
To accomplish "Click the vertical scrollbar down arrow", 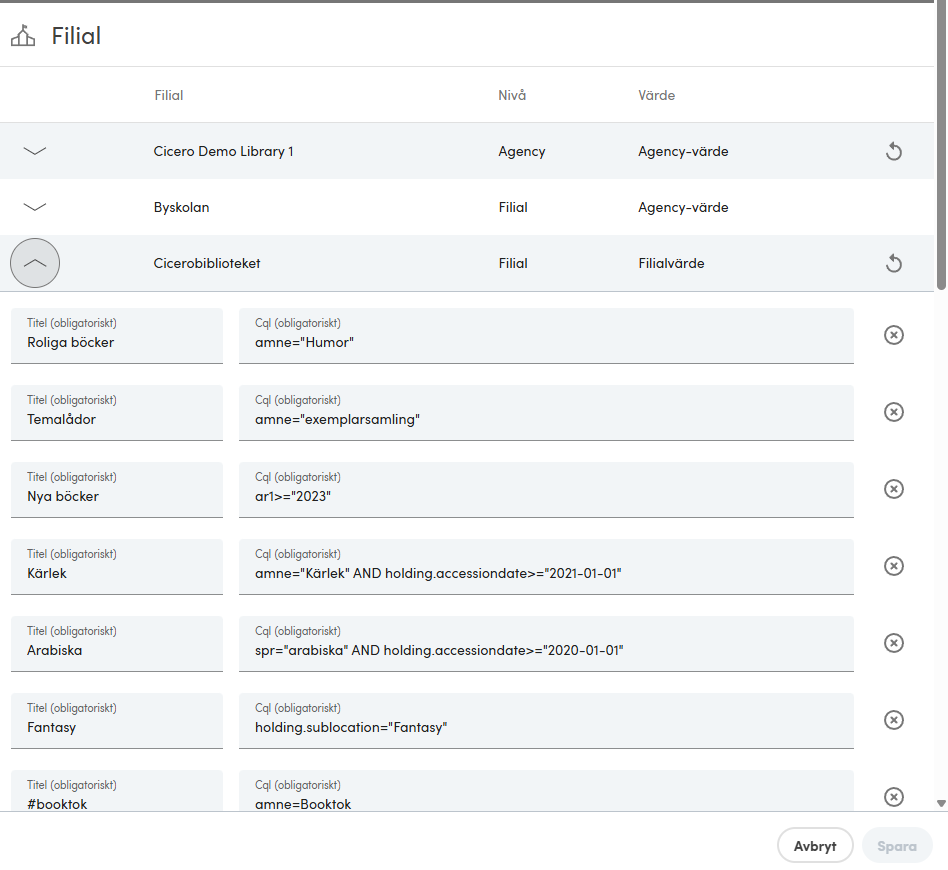I will click(941, 803).
